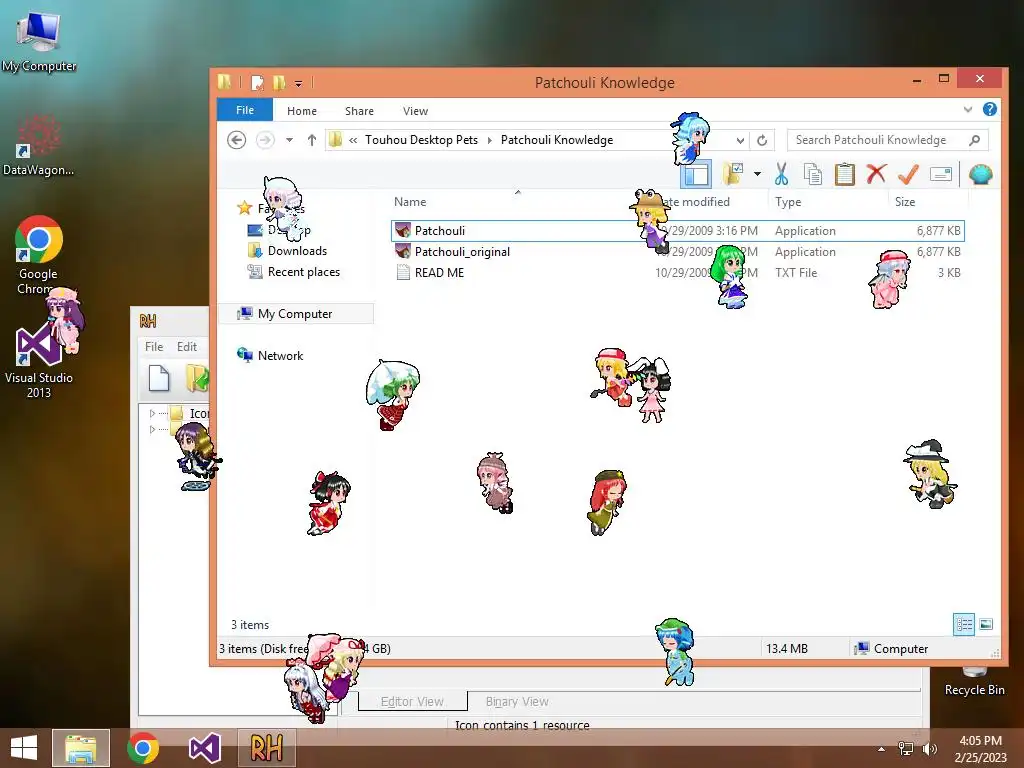Screen dimensions: 1024x768
Task: Switch to Large icons view button
Action: 986,624
